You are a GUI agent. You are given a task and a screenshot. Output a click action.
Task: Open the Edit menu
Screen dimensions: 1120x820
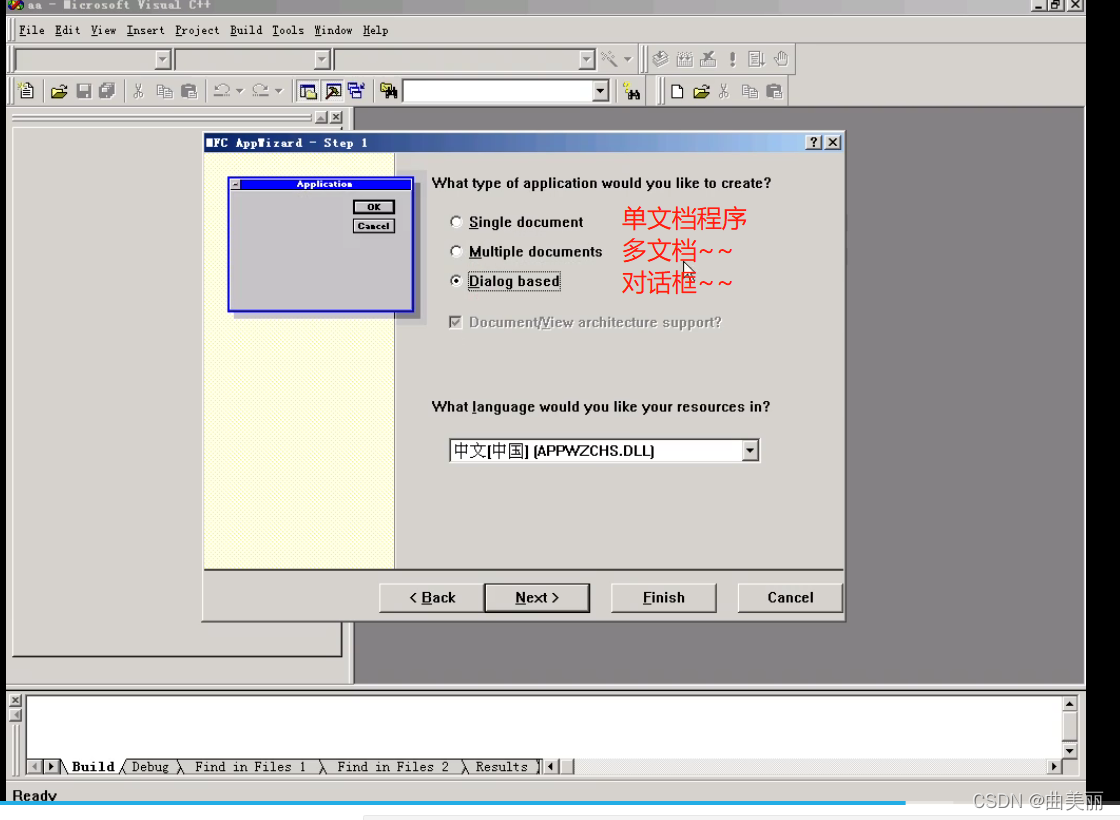pos(67,30)
